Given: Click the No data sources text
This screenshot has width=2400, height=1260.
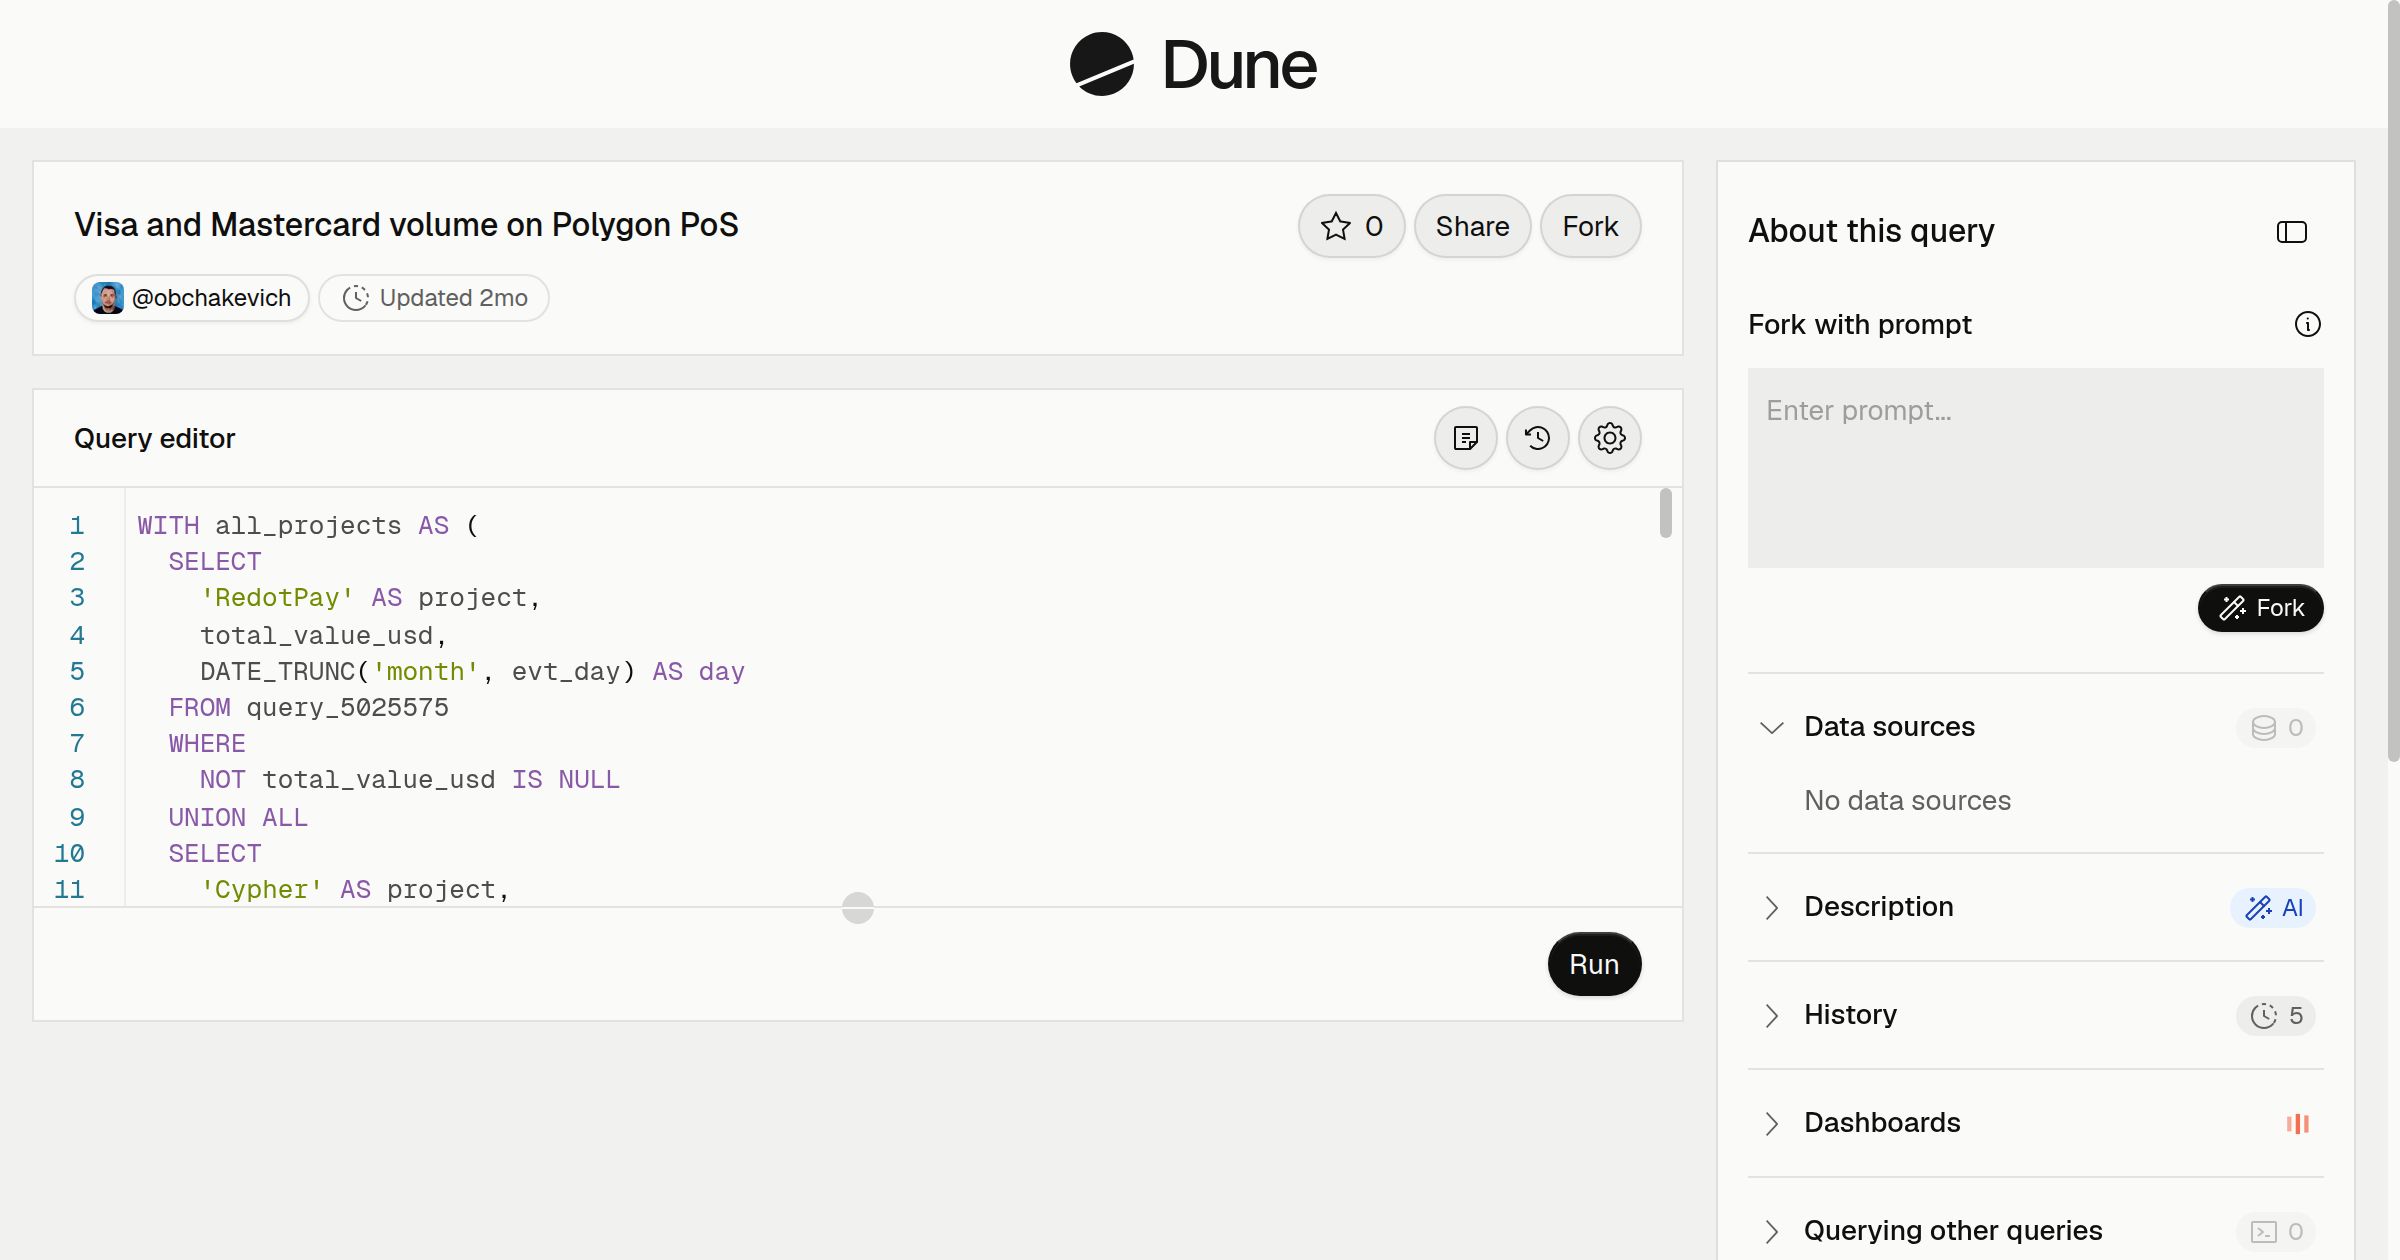Looking at the screenshot, I should [x=1907, y=801].
